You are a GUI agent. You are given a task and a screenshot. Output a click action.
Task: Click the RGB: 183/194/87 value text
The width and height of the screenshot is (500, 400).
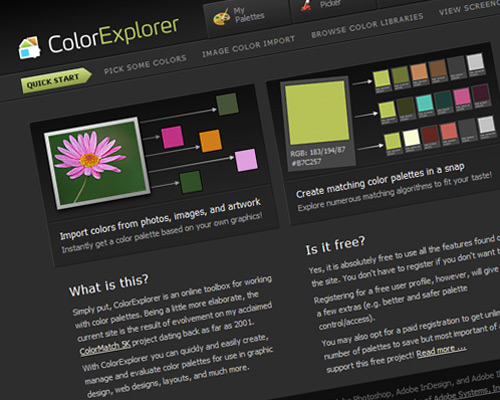click(x=318, y=152)
